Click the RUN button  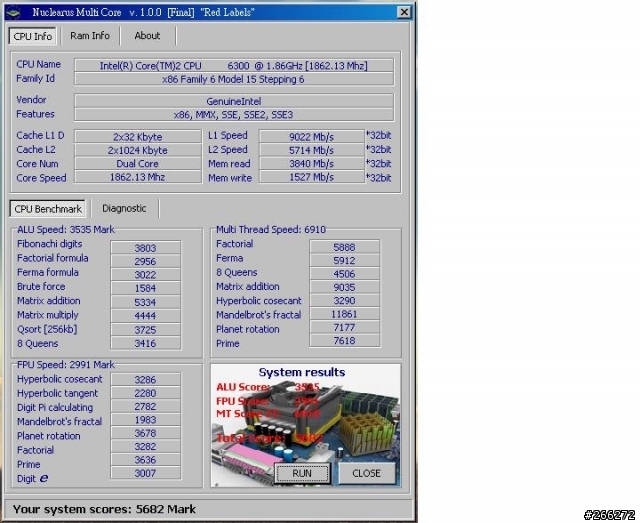[302, 473]
